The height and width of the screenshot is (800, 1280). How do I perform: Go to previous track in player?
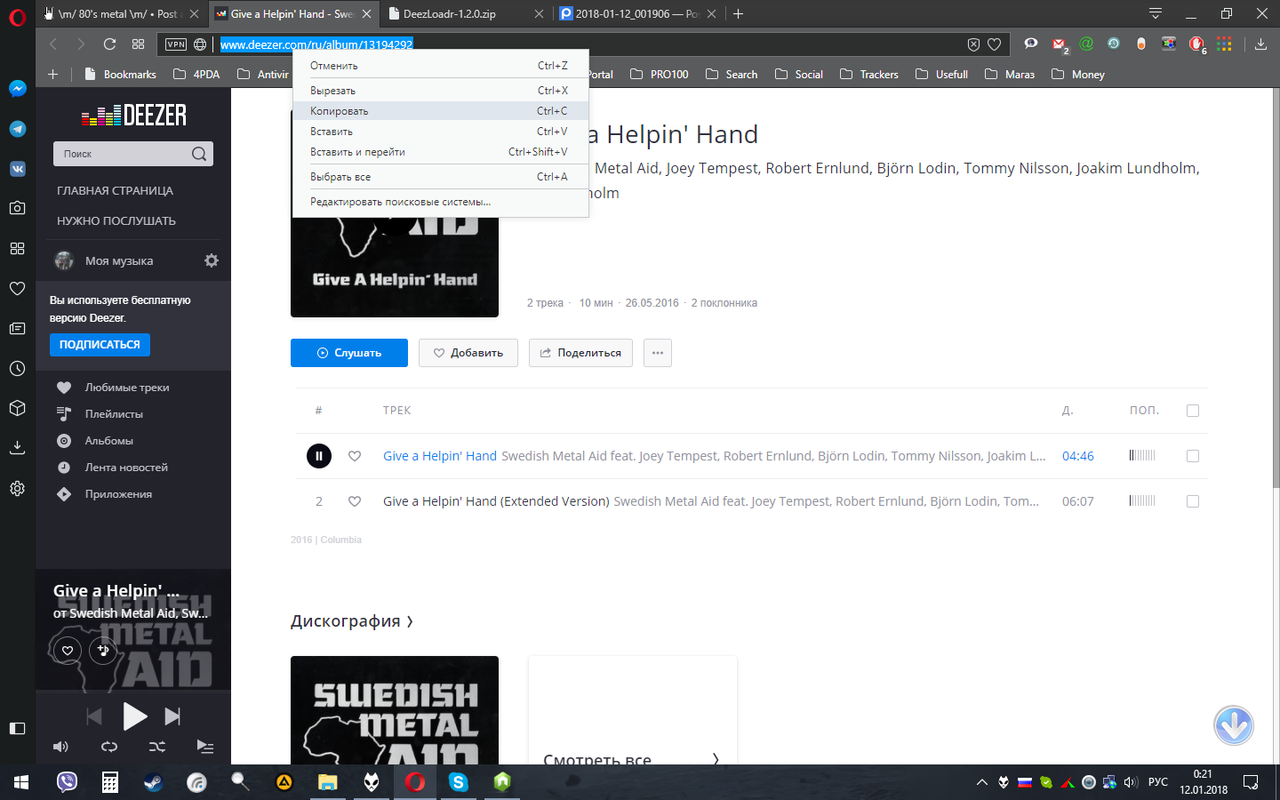pyautogui.click(x=94, y=716)
